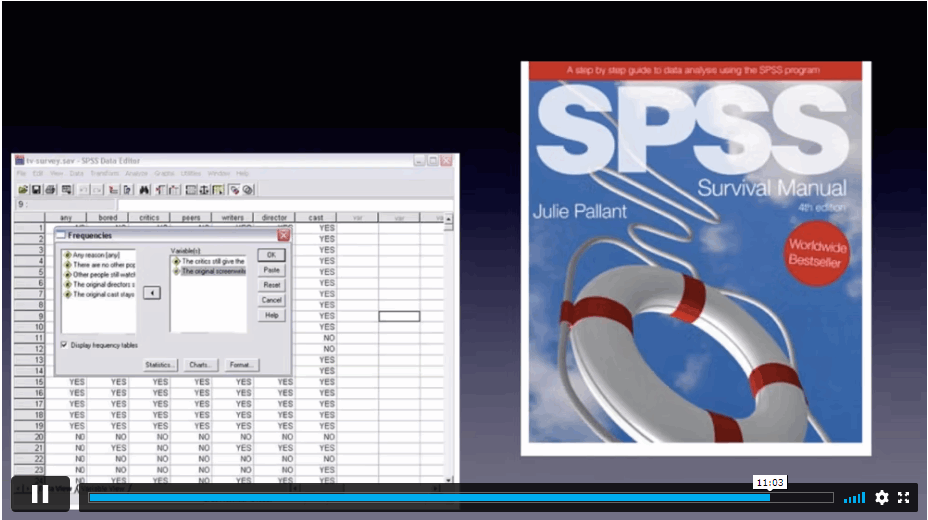Viewport: 928px width, 520px height.
Task: Open the video player settings gear
Action: pos(881,498)
